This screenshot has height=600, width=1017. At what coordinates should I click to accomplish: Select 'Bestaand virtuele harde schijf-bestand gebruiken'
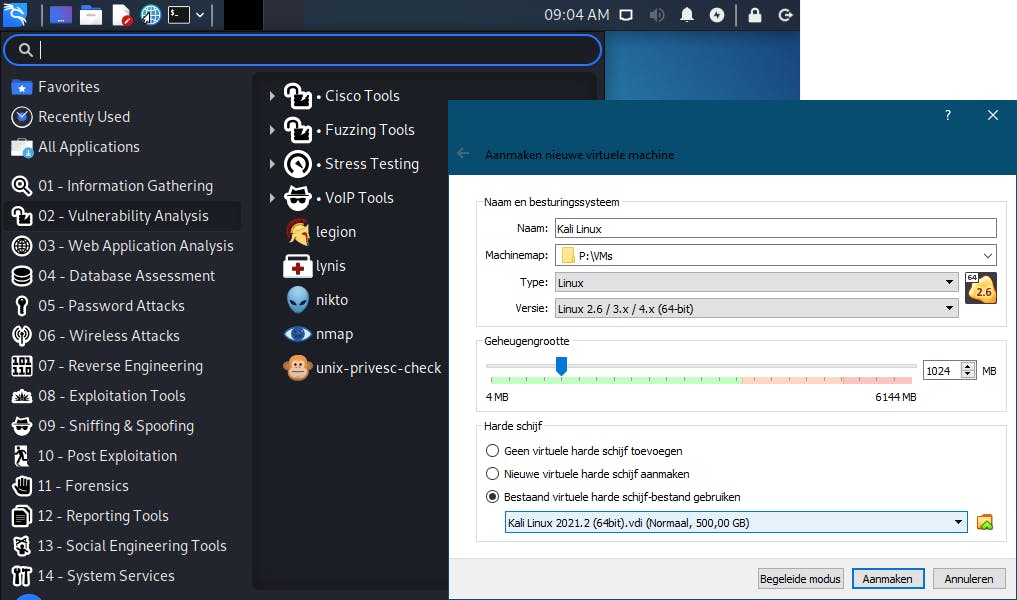[x=492, y=496]
